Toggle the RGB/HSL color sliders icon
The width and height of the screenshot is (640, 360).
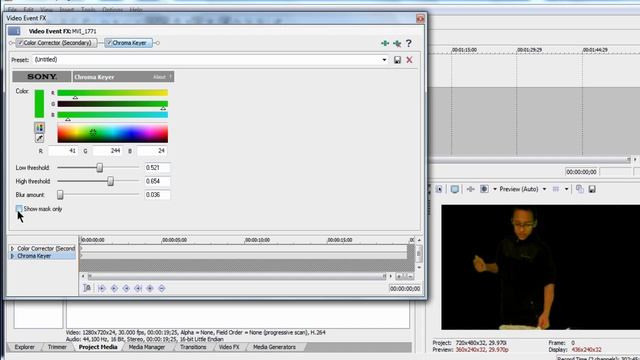click(39, 128)
